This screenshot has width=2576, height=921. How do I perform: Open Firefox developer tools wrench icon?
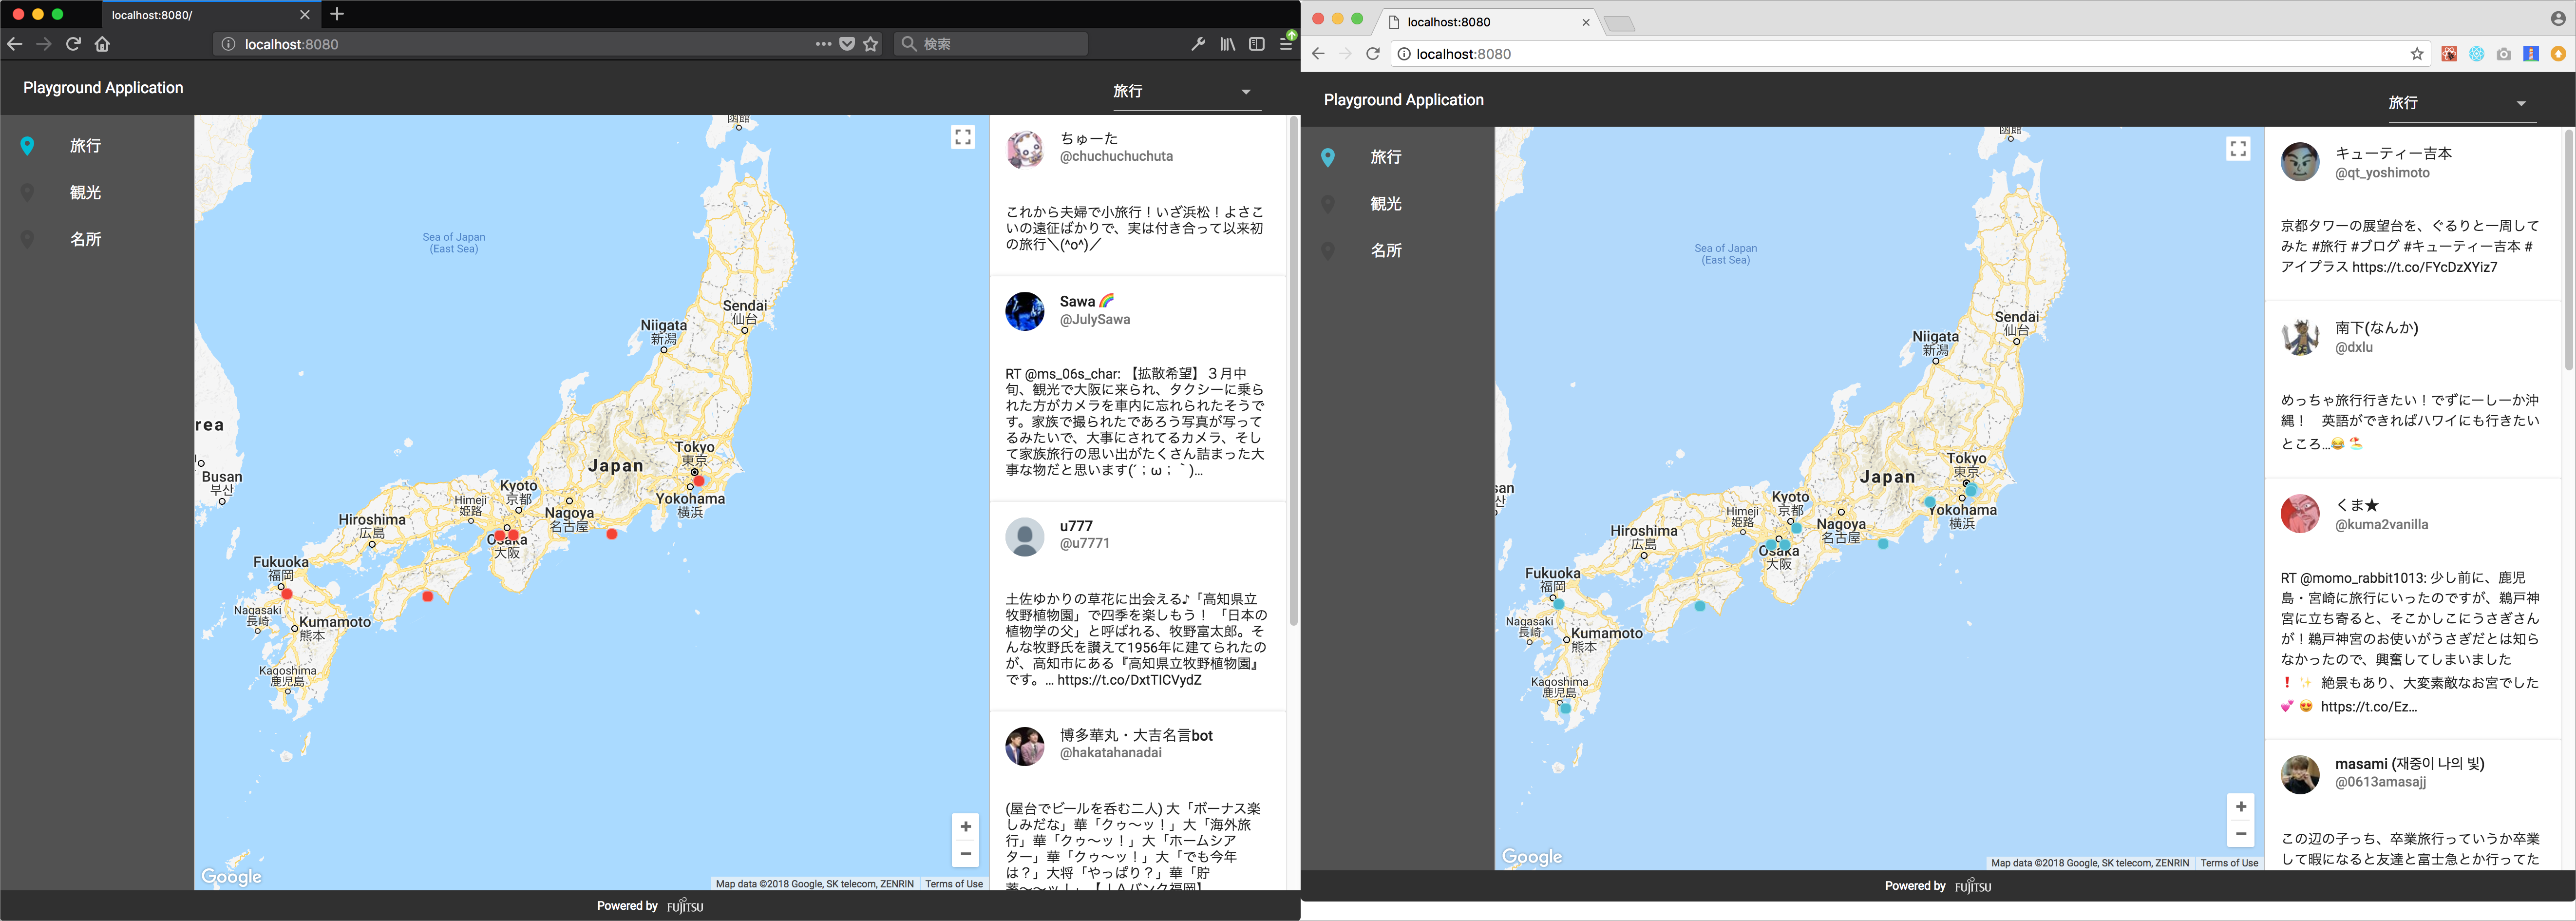tap(1198, 44)
